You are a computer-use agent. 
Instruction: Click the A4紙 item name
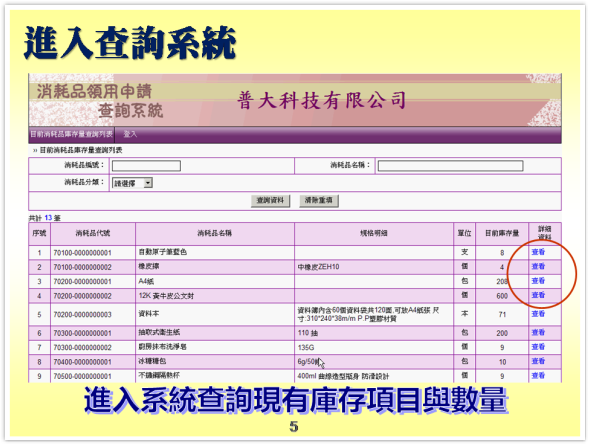point(146,281)
